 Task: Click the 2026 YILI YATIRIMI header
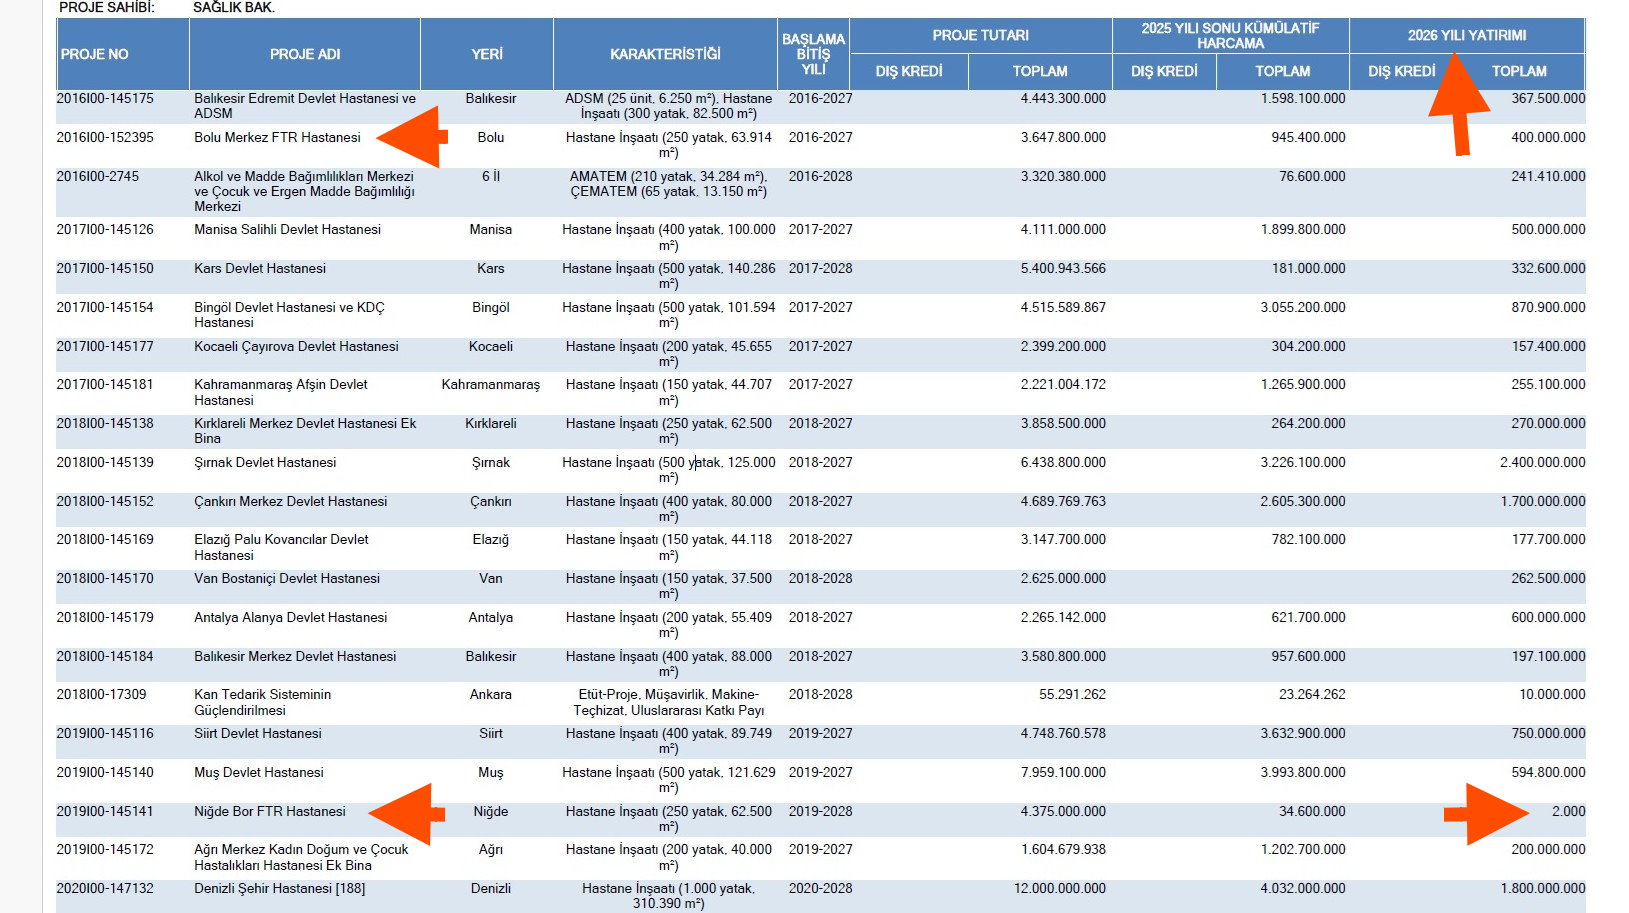coord(1467,35)
